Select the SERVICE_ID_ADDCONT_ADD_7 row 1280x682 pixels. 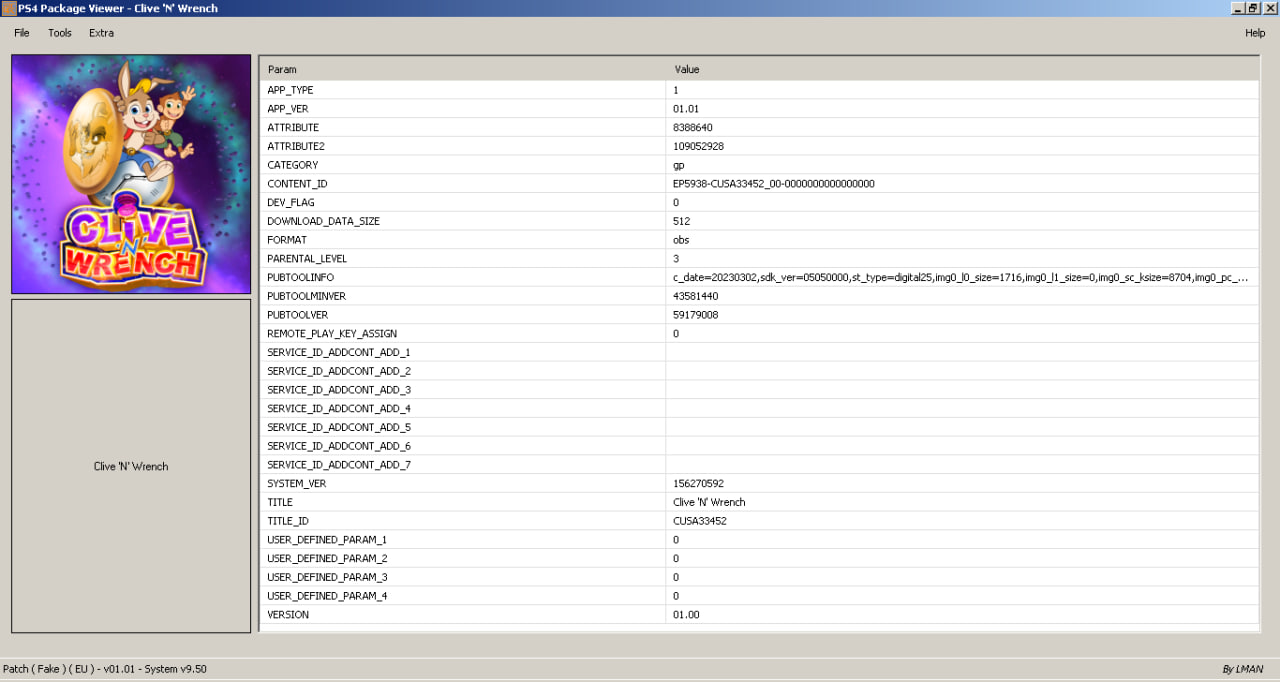(x=760, y=465)
